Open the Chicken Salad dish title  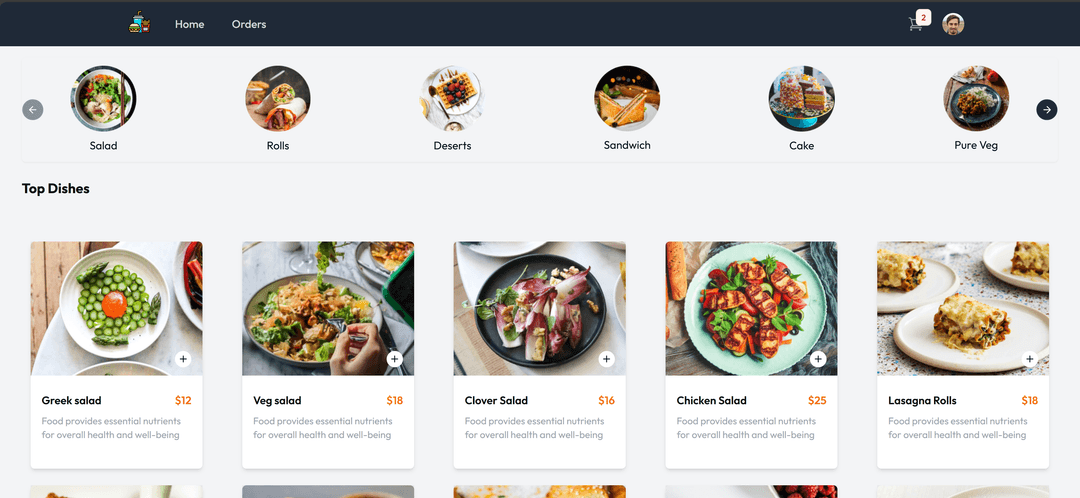(712, 400)
